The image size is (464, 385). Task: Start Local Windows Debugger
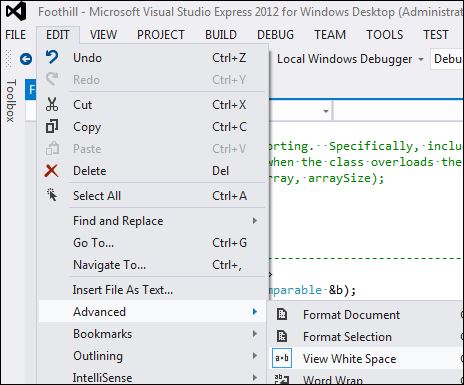[344, 59]
